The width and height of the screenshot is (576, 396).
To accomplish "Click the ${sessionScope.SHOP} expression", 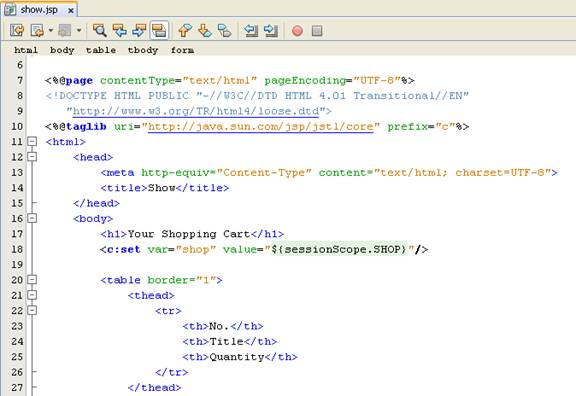I will 339,249.
